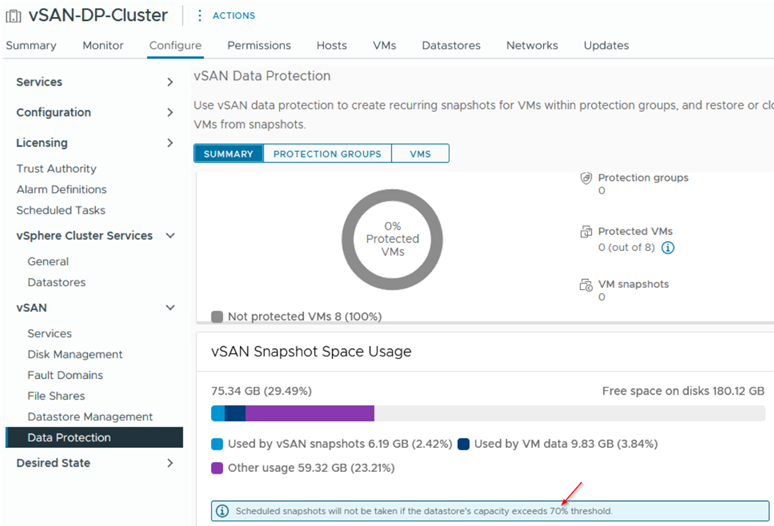774x526 pixels.
Task: Go to the Networks tab
Action: pyautogui.click(x=532, y=45)
